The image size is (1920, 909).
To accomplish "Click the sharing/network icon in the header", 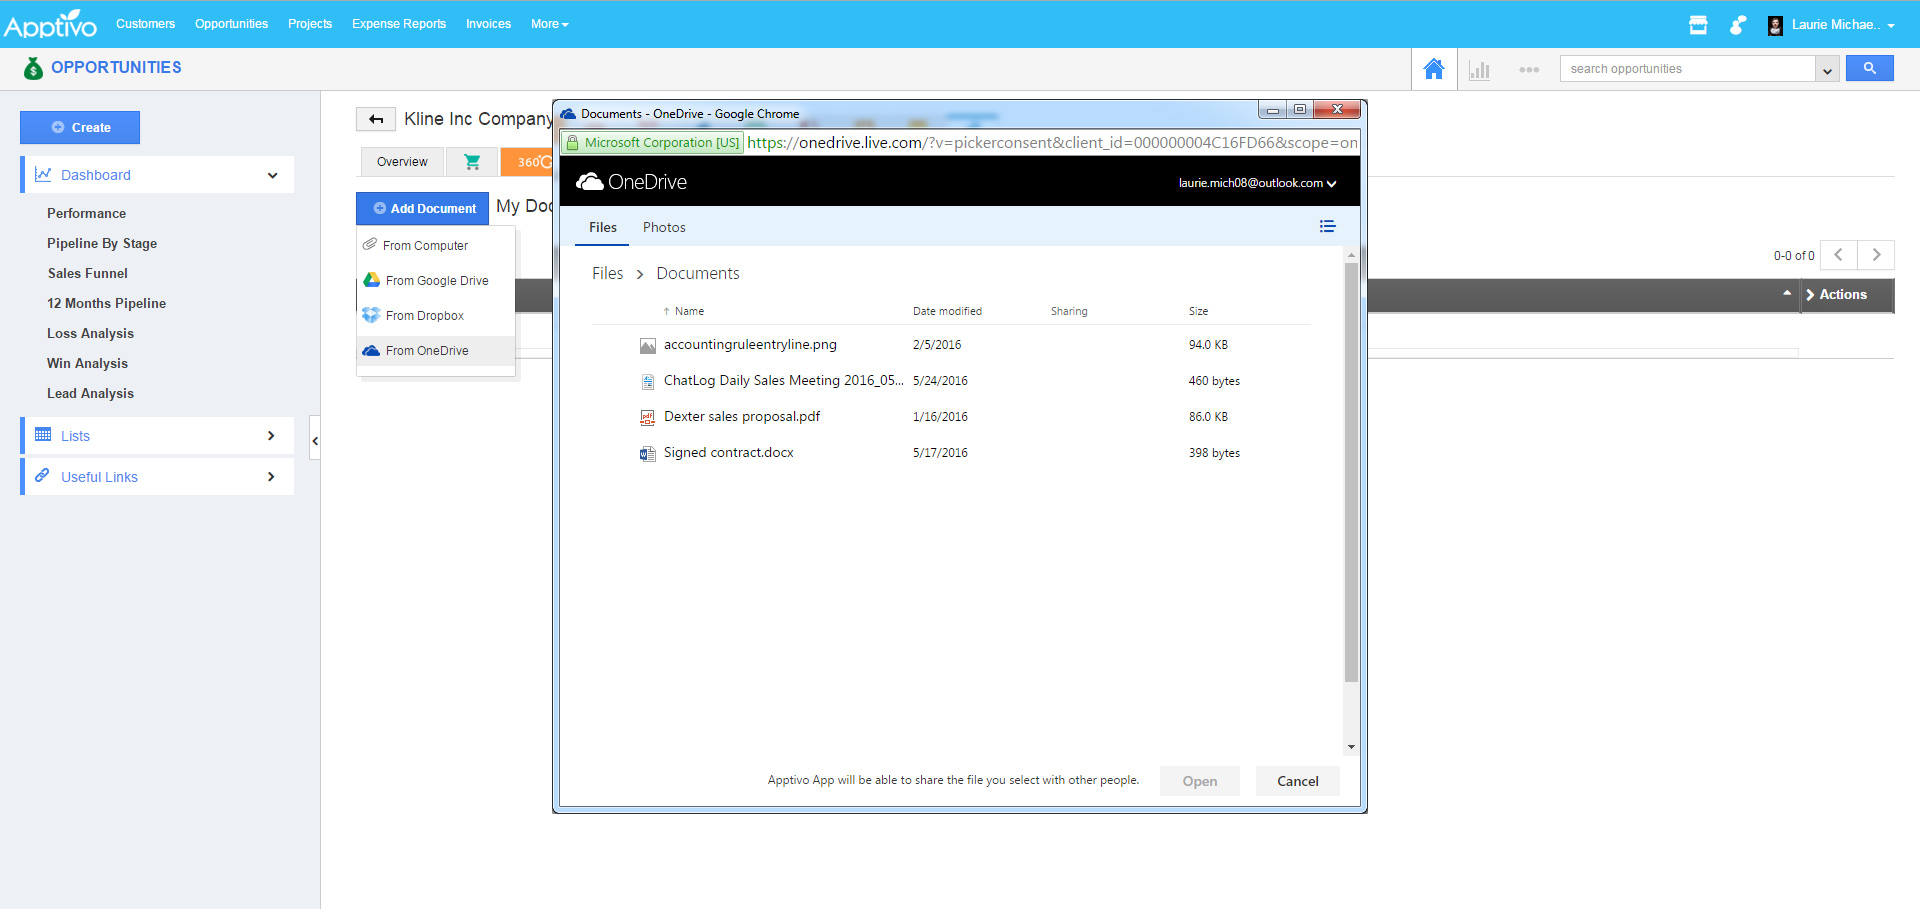I will tap(1738, 25).
